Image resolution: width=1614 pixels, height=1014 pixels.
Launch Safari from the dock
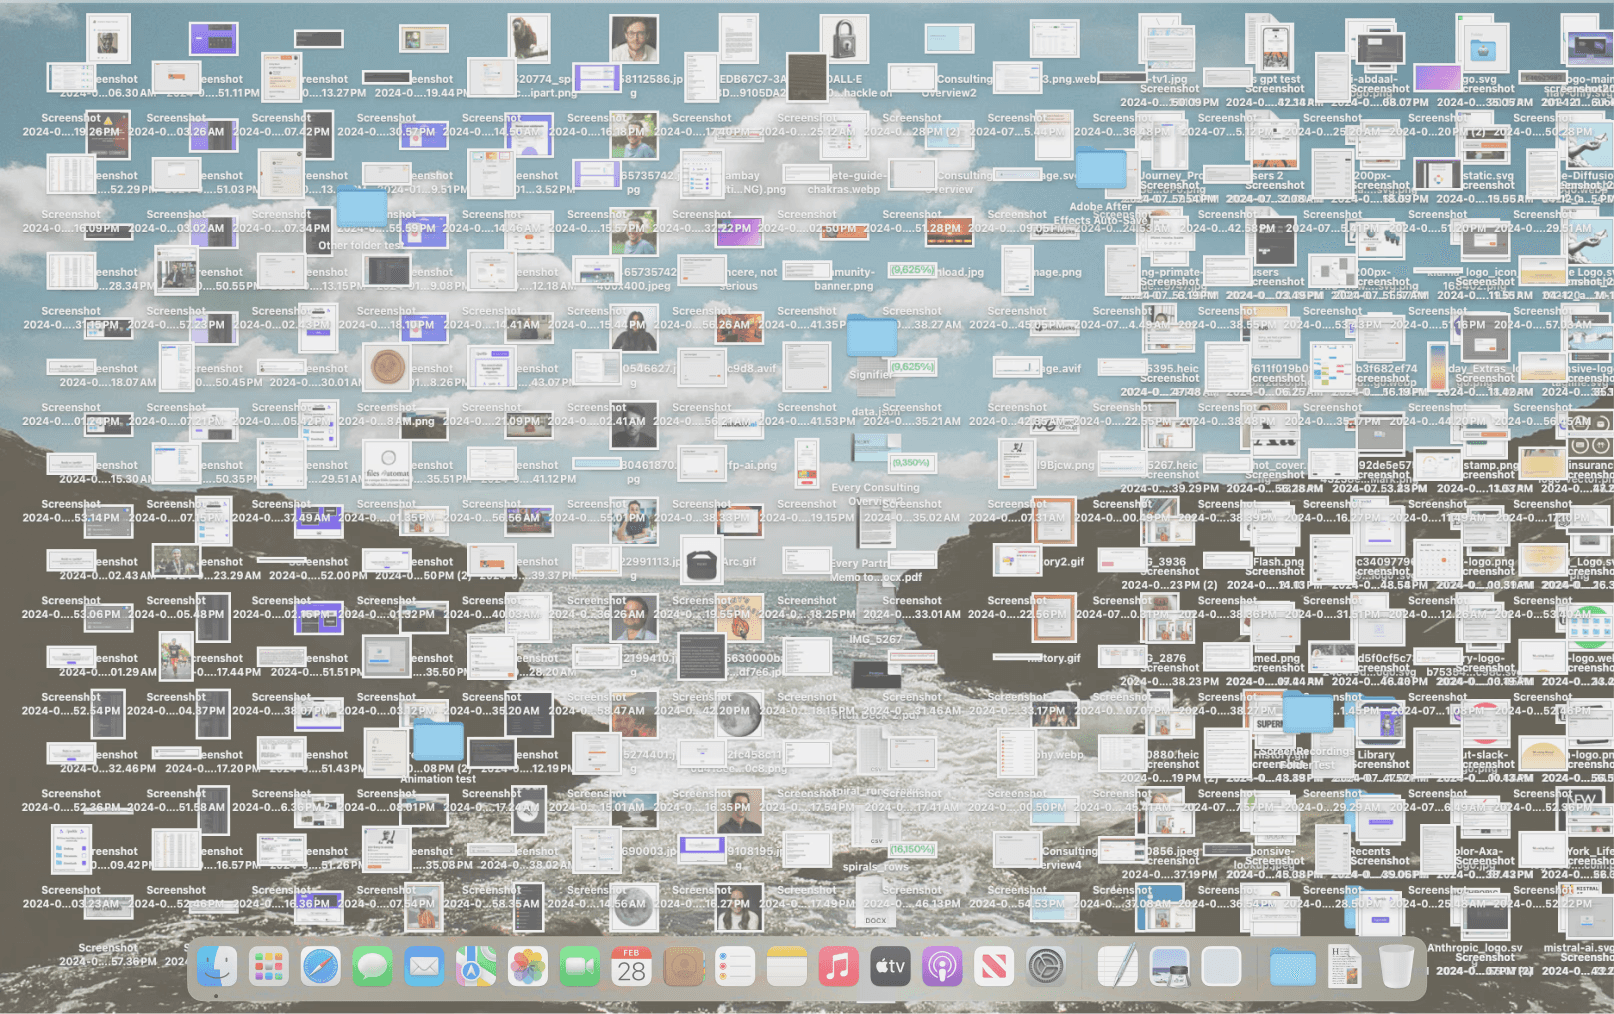(x=321, y=966)
